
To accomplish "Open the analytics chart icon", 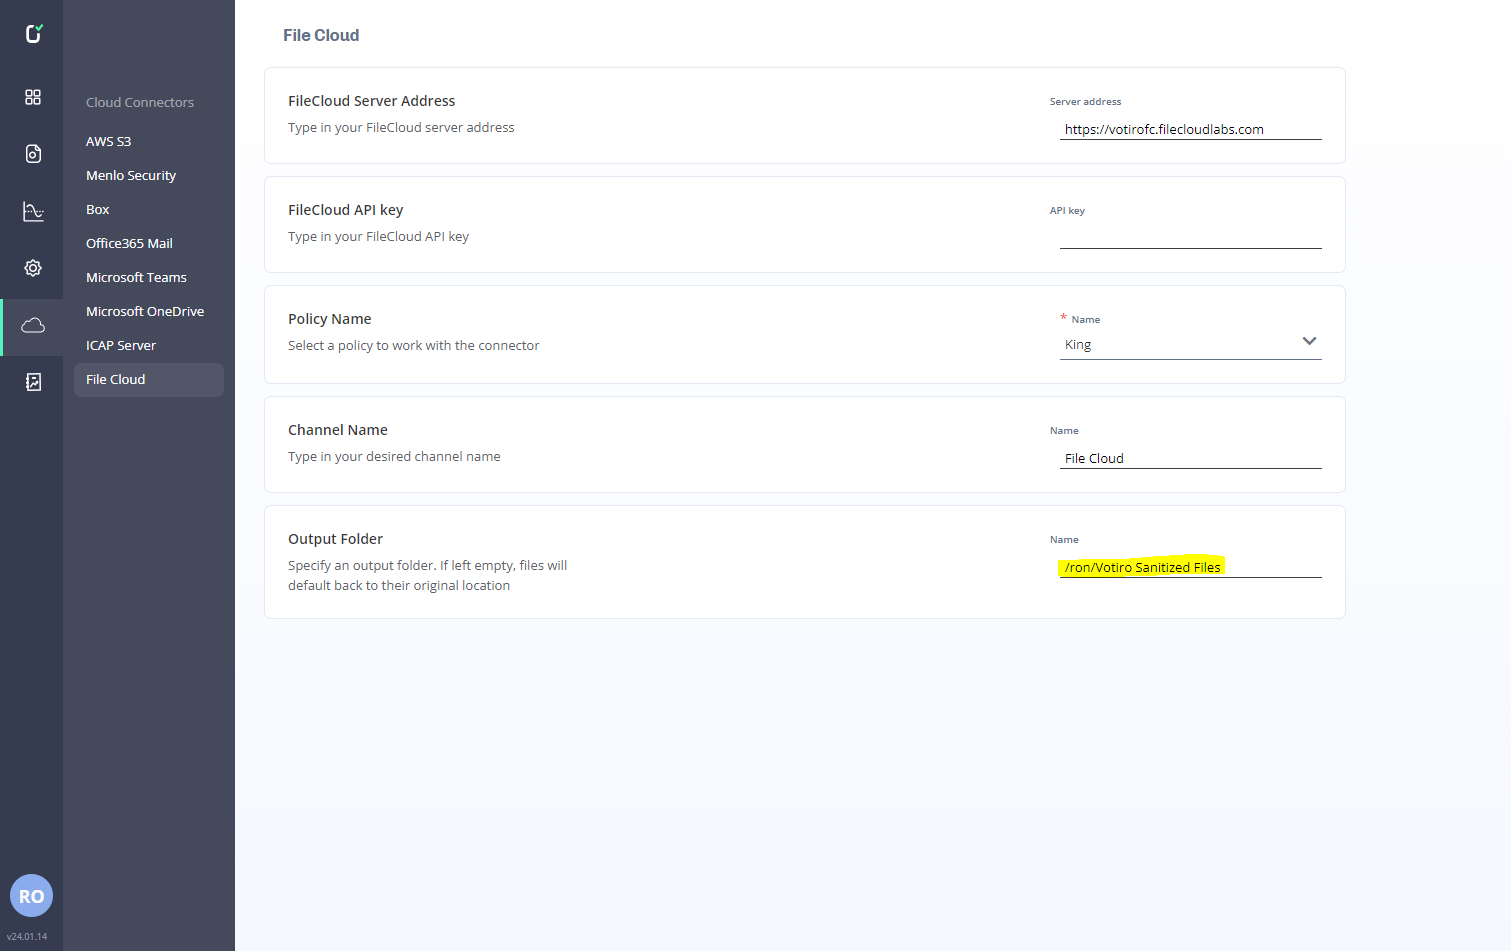I will [x=33, y=211].
